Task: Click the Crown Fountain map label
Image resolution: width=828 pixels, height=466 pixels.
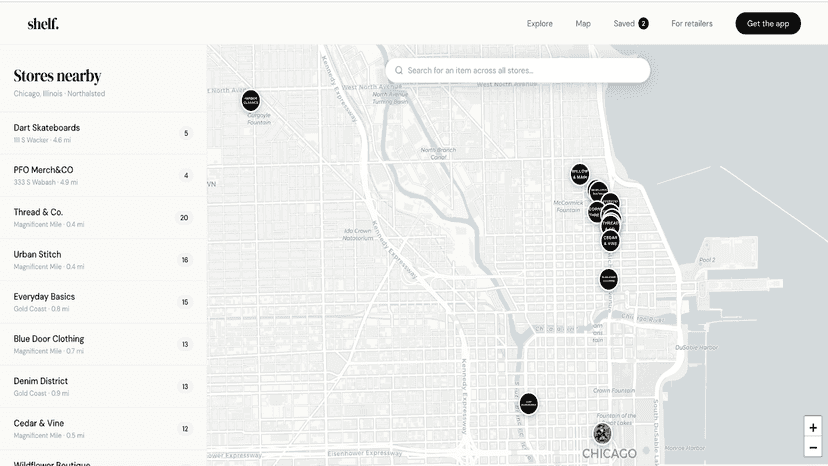Action: tap(614, 390)
